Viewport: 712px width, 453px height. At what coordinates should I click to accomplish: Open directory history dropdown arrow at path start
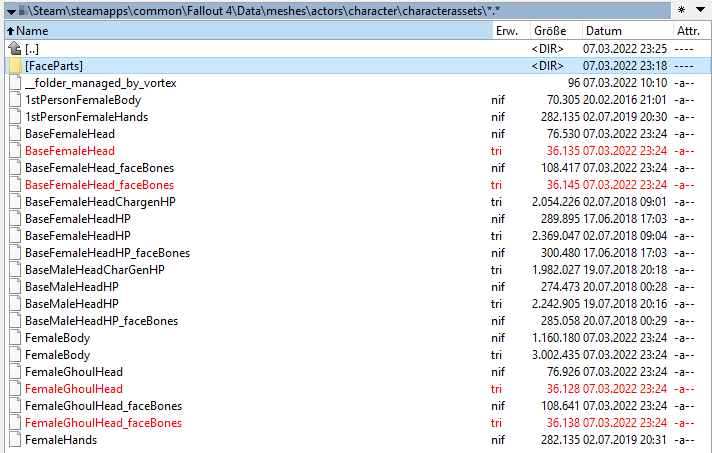(11, 11)
